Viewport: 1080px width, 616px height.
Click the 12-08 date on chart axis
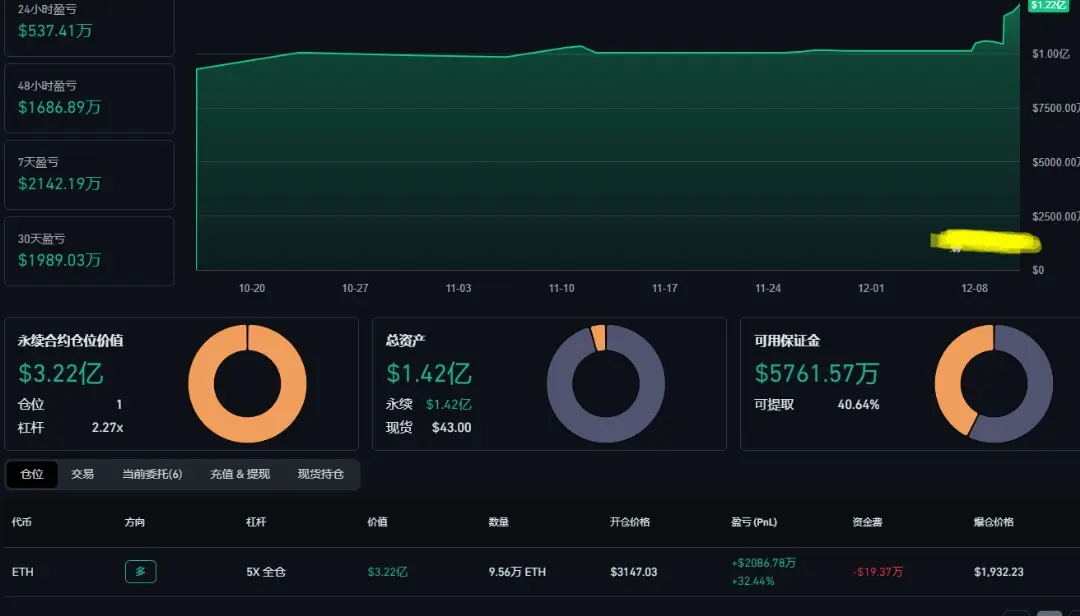click(975, 288)
